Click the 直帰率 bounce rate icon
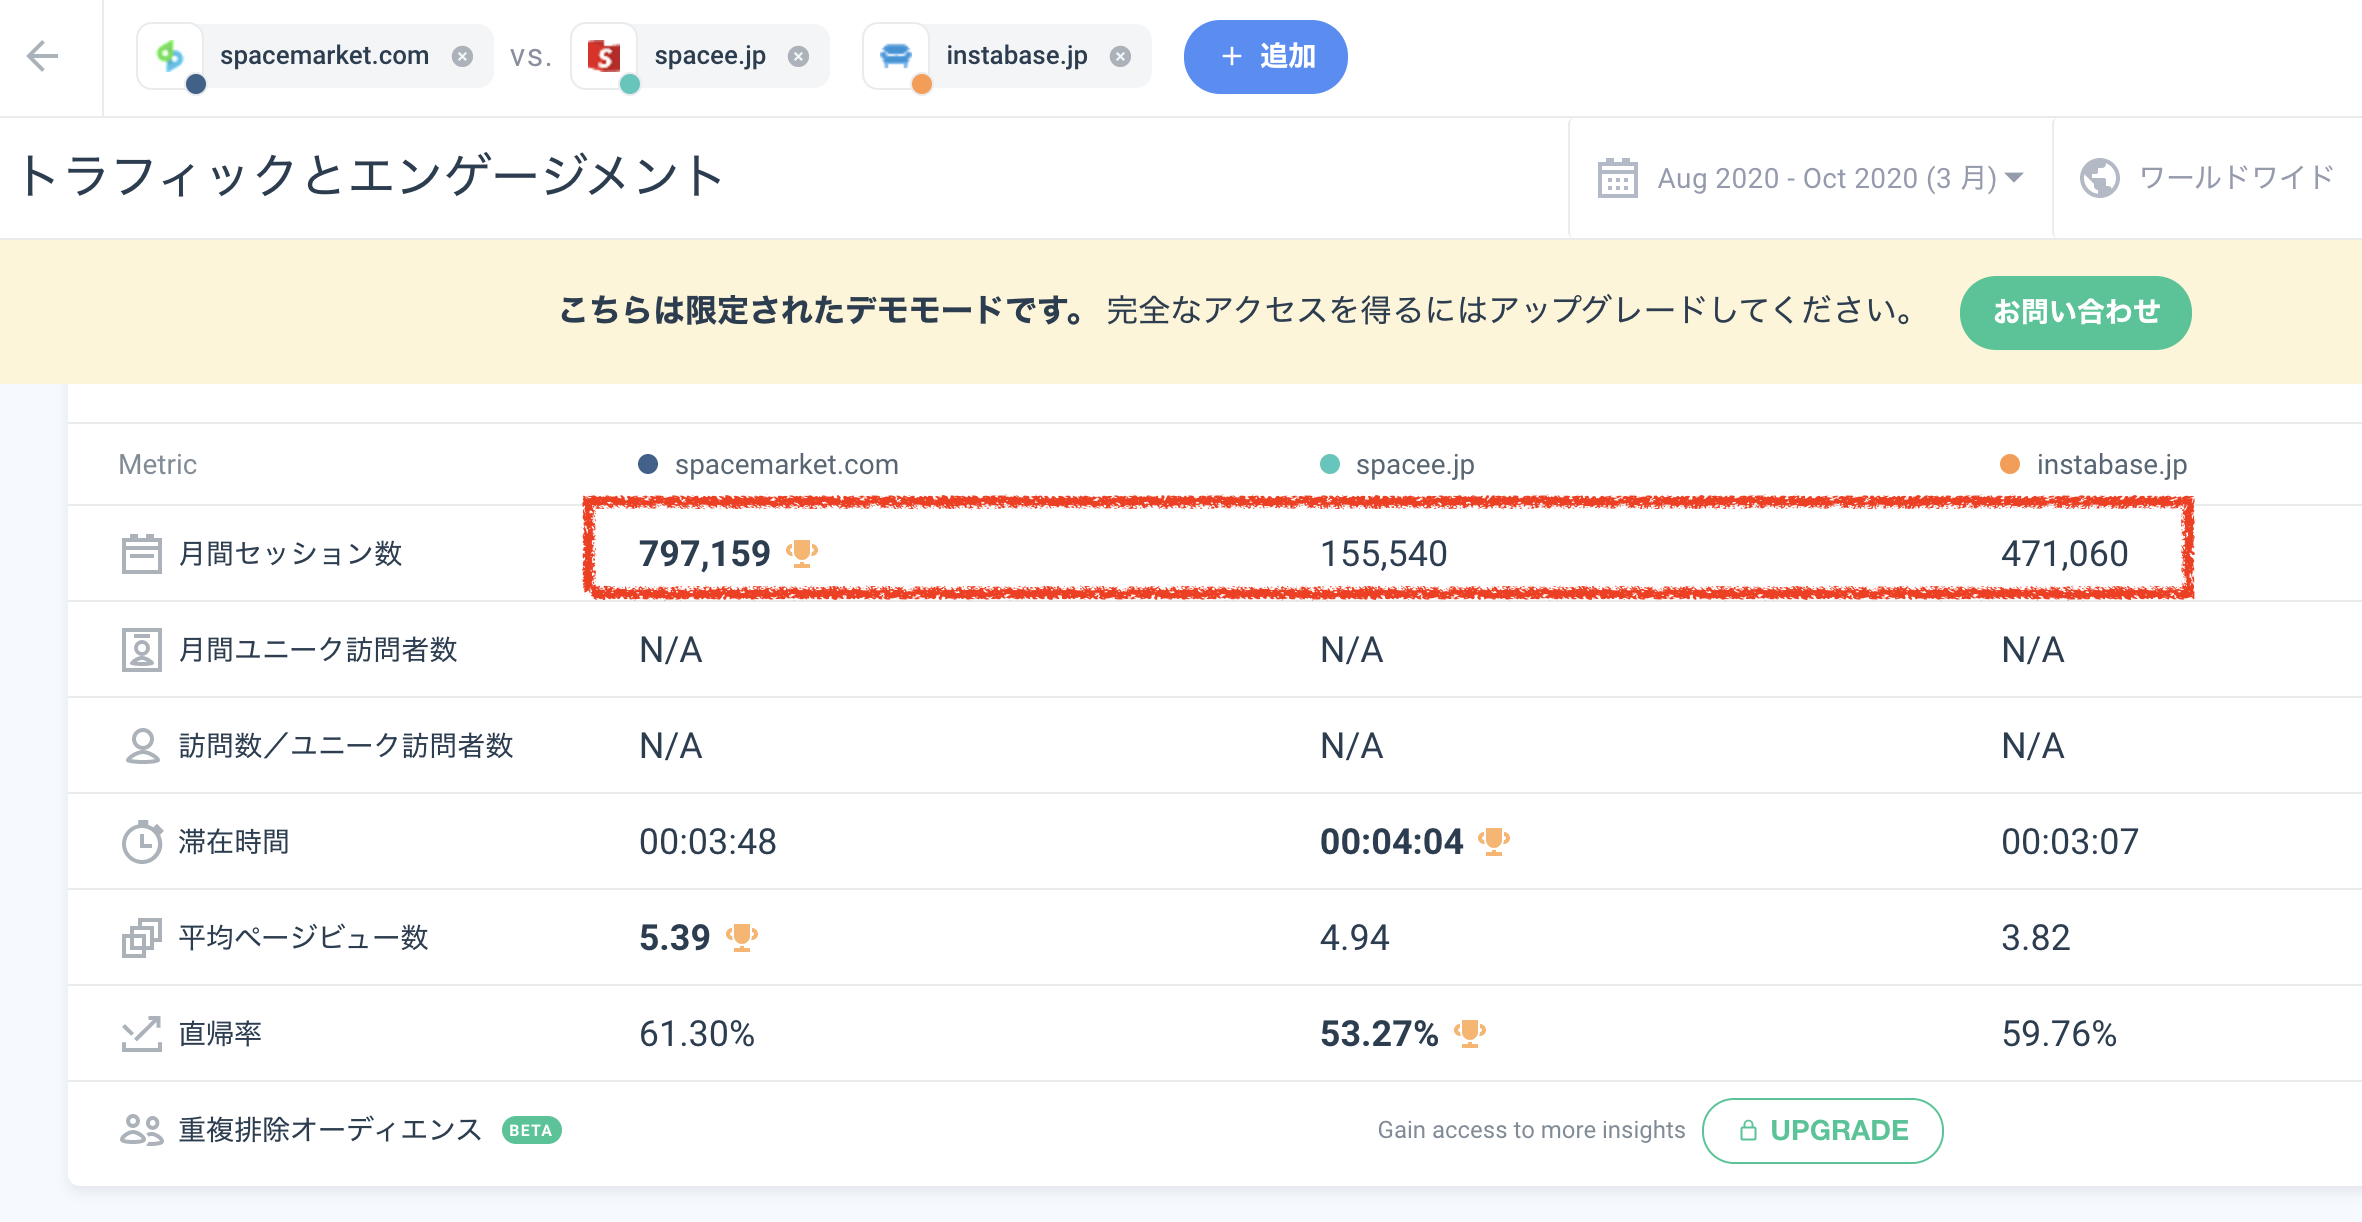 (142, 1033)
